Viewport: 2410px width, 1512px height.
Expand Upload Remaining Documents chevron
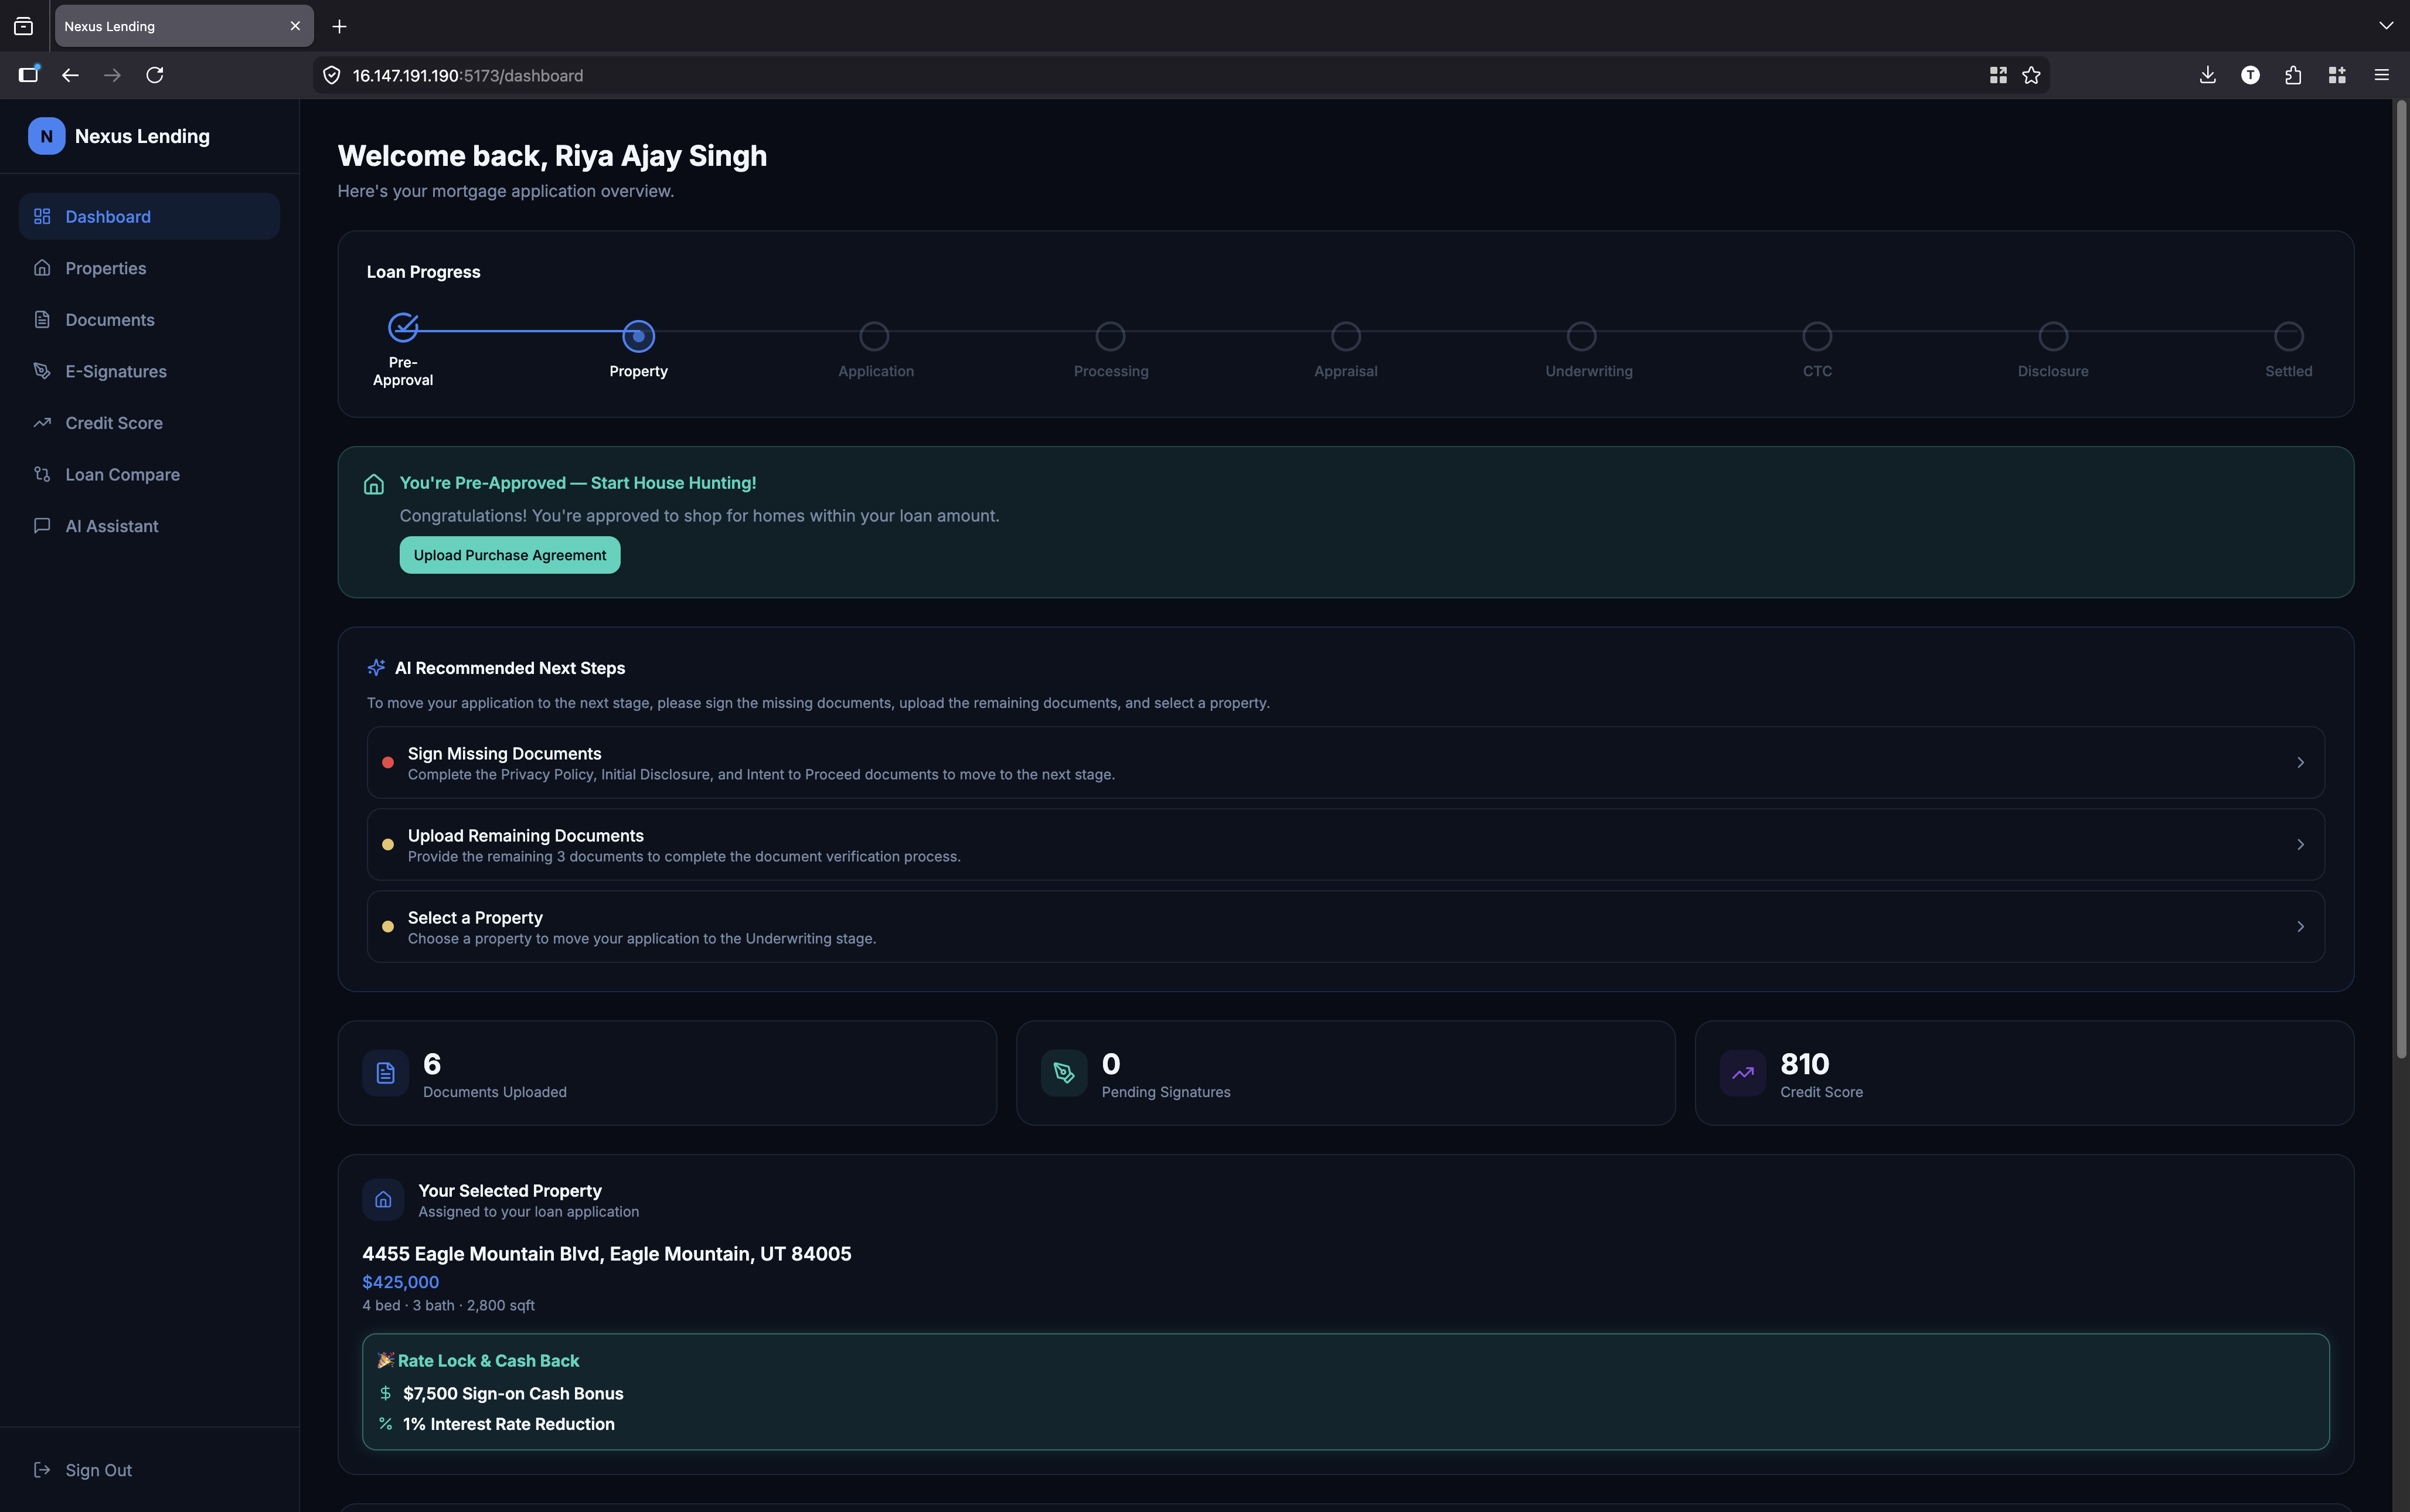[x=2300, y=844]
